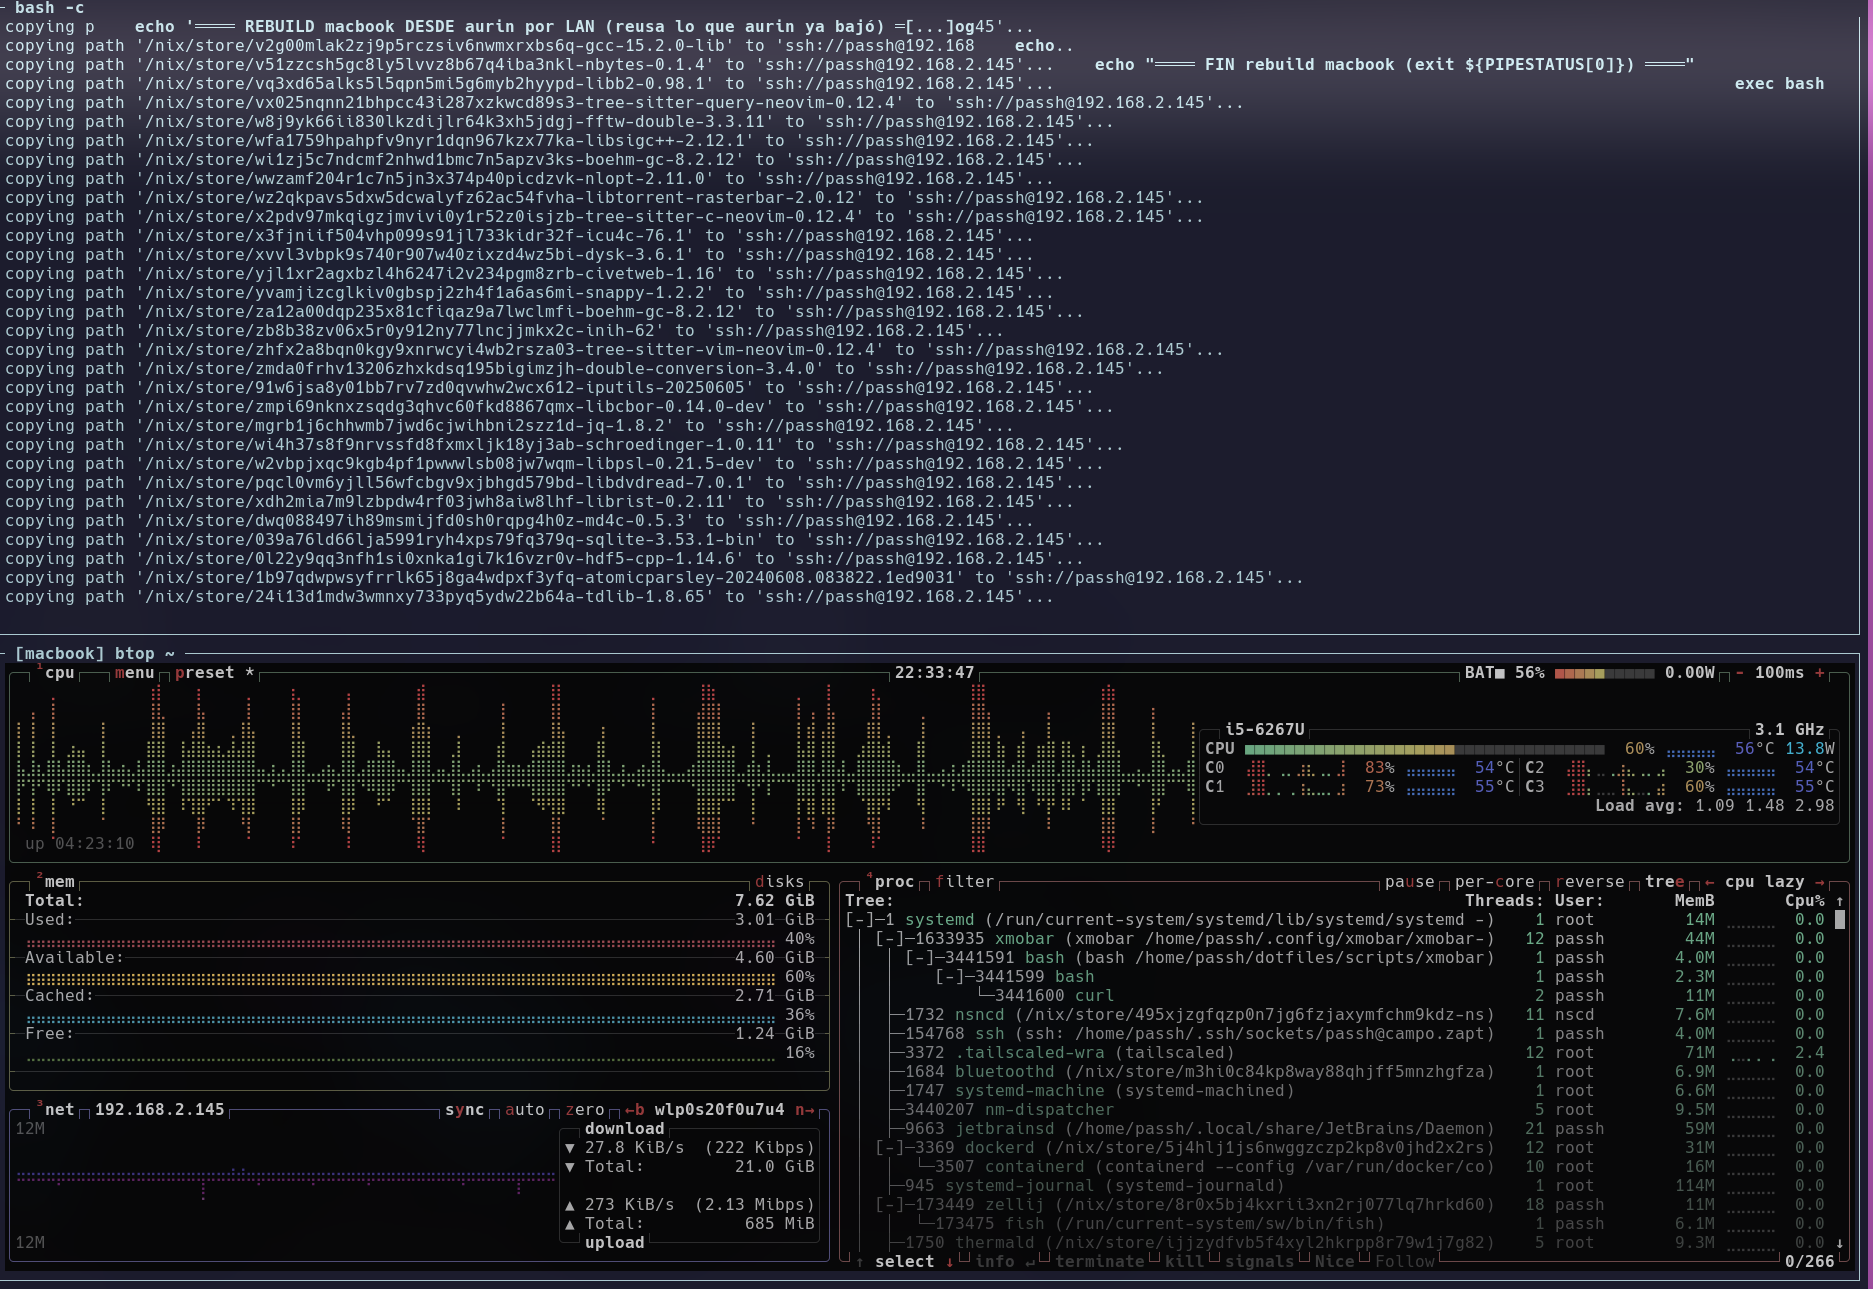This screenshot has height=1289, width=1873.
Task: Toggle per-core process CPU usage
Action: tap(1494, 882)
